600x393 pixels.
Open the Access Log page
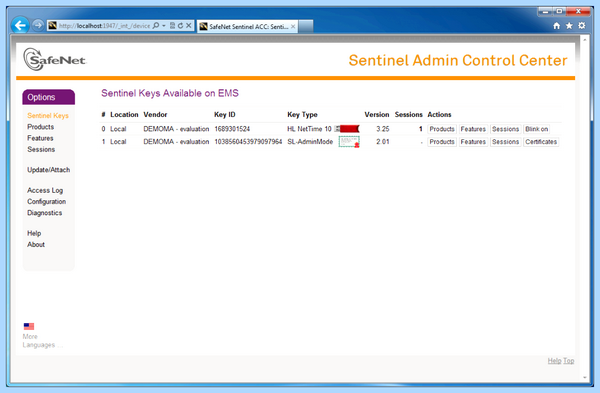[45, 190]
